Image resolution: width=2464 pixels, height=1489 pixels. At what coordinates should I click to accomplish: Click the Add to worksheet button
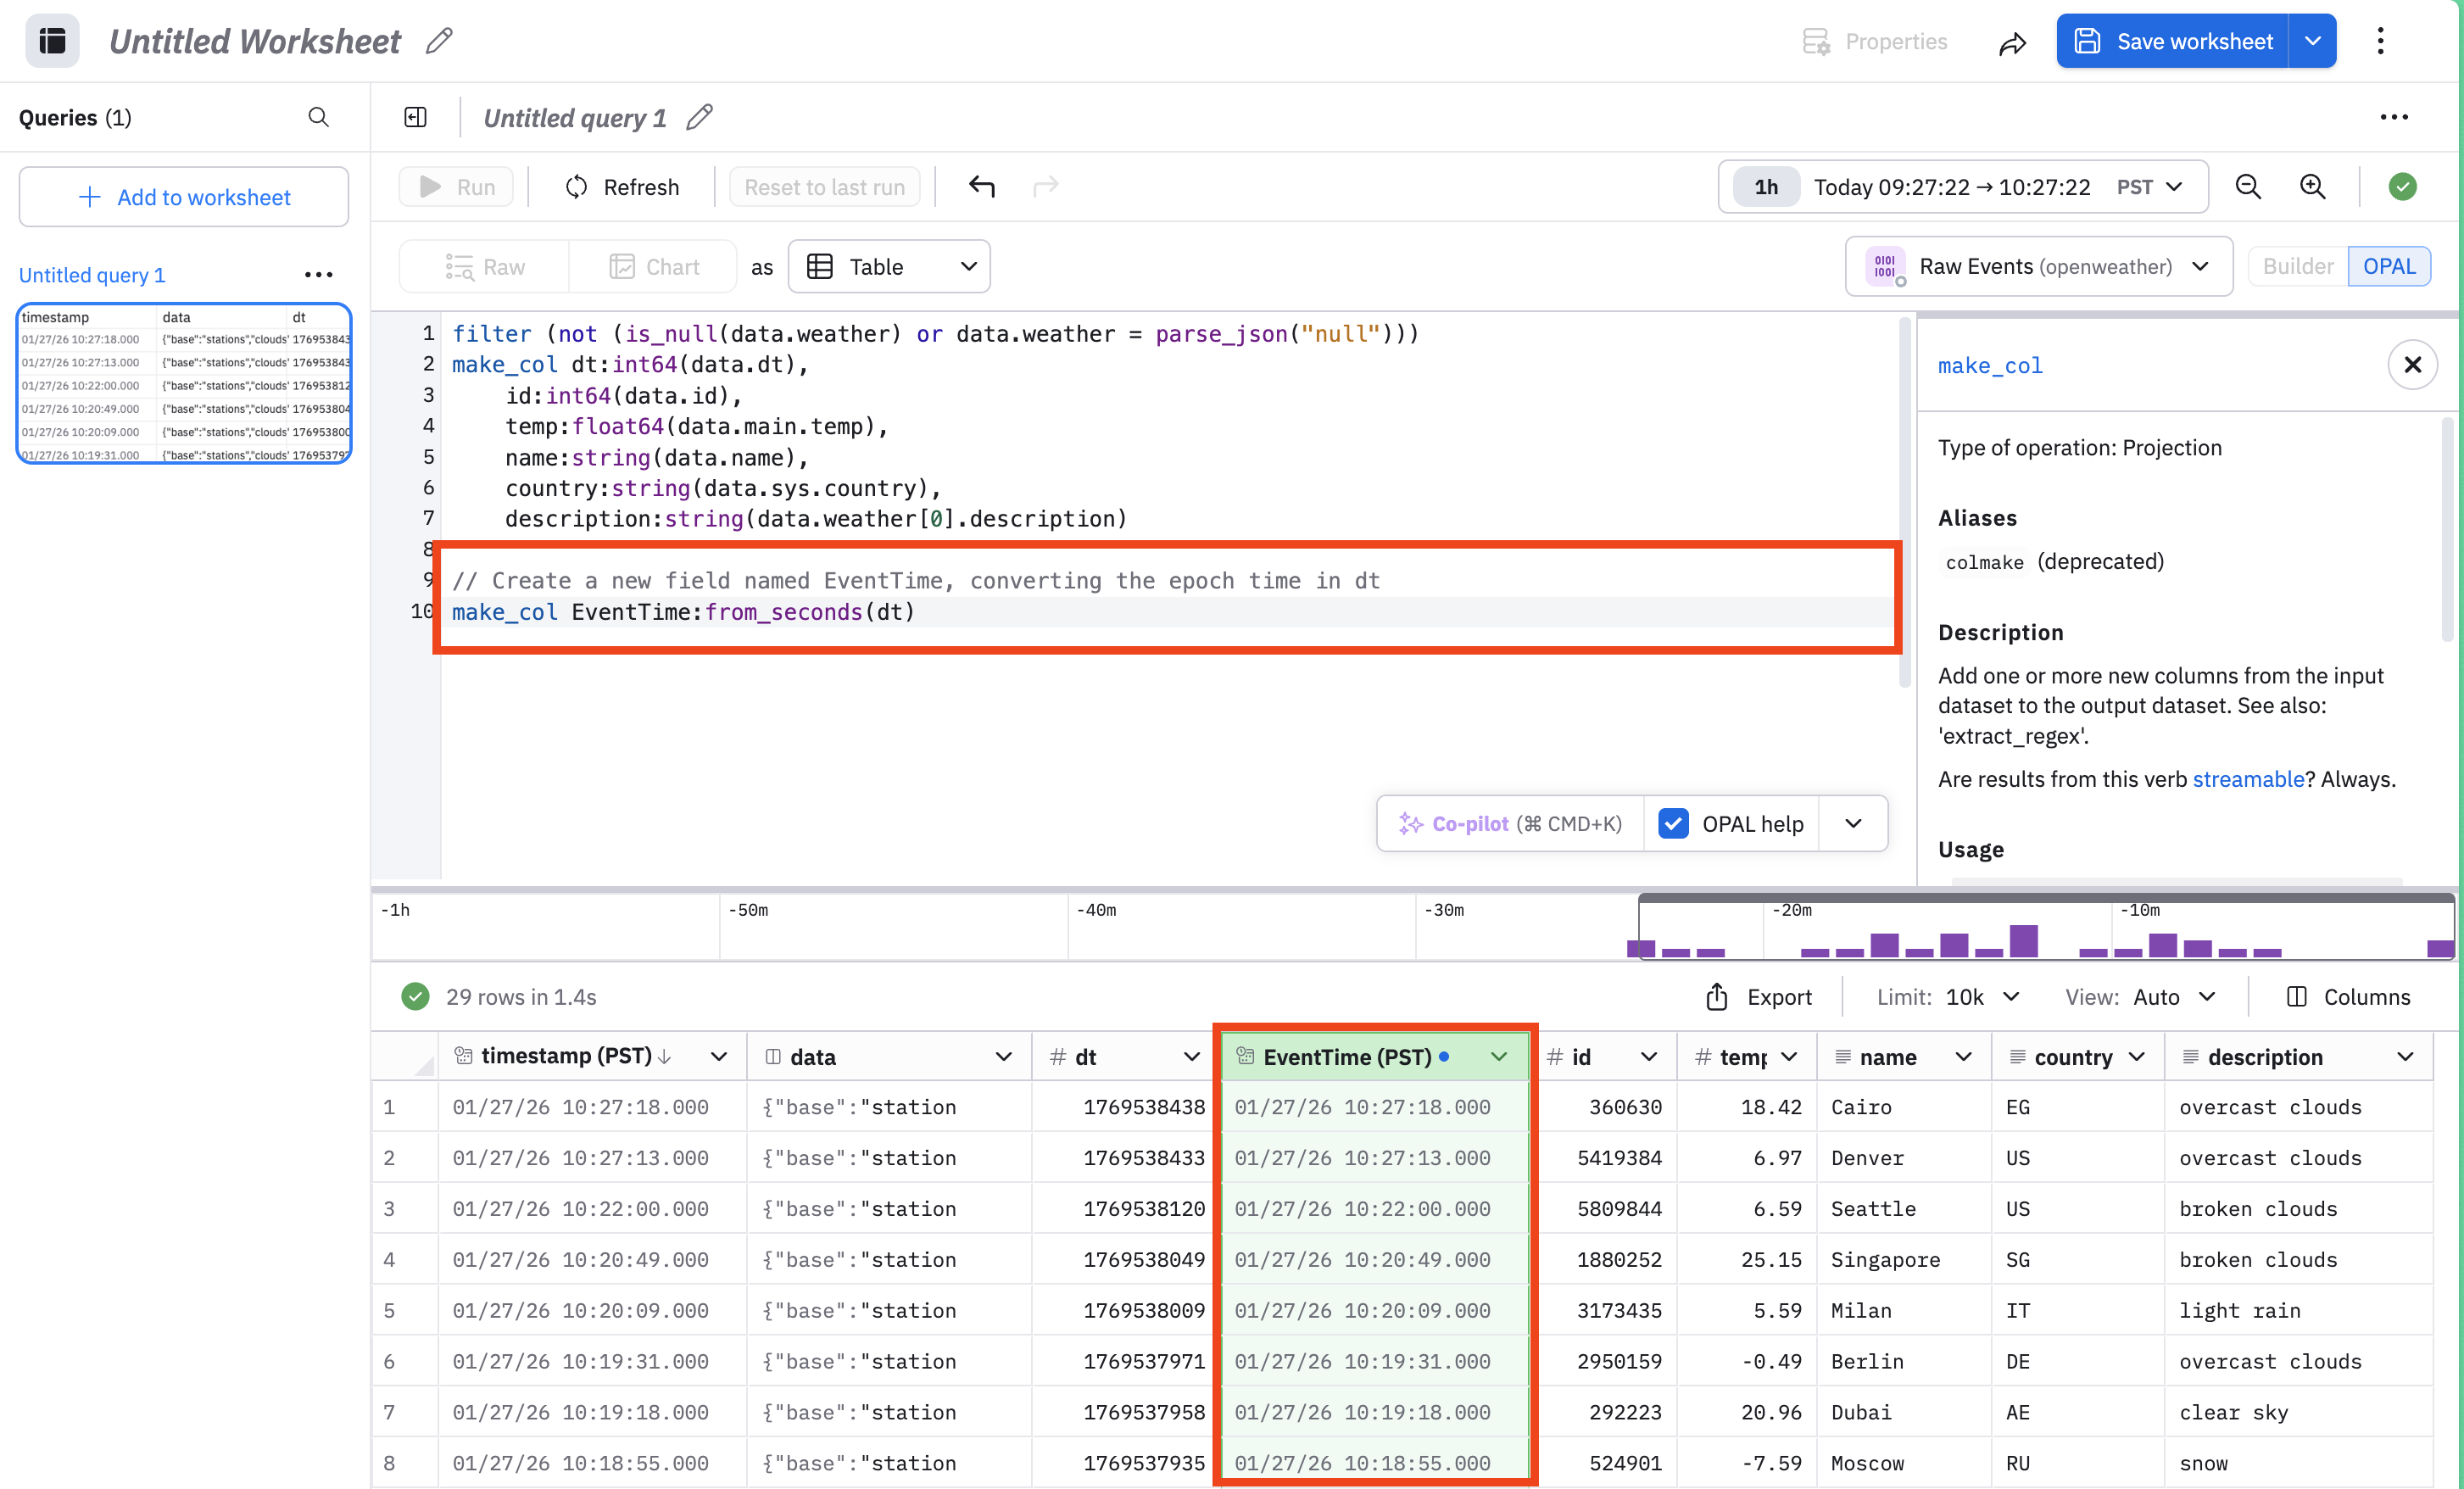(184, 197)
